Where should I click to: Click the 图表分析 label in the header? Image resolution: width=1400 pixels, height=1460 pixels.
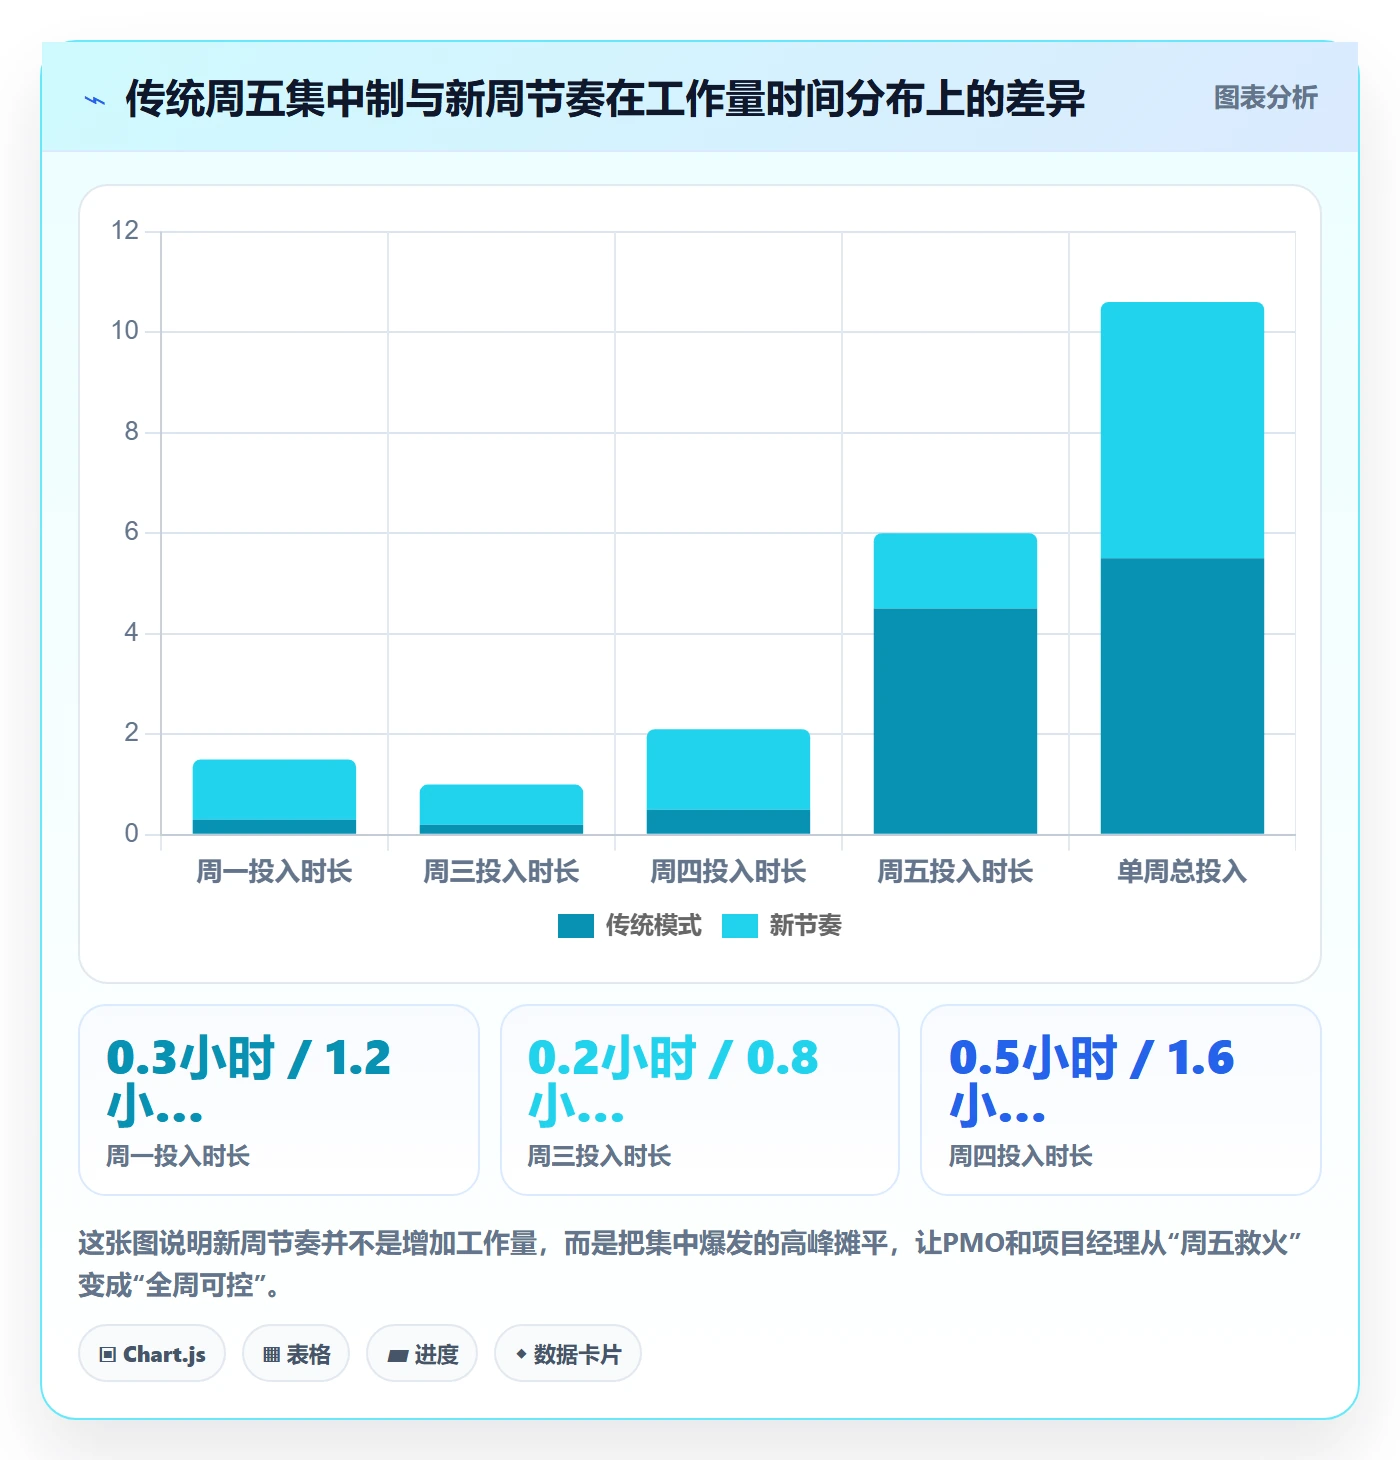click(1265, 98)
